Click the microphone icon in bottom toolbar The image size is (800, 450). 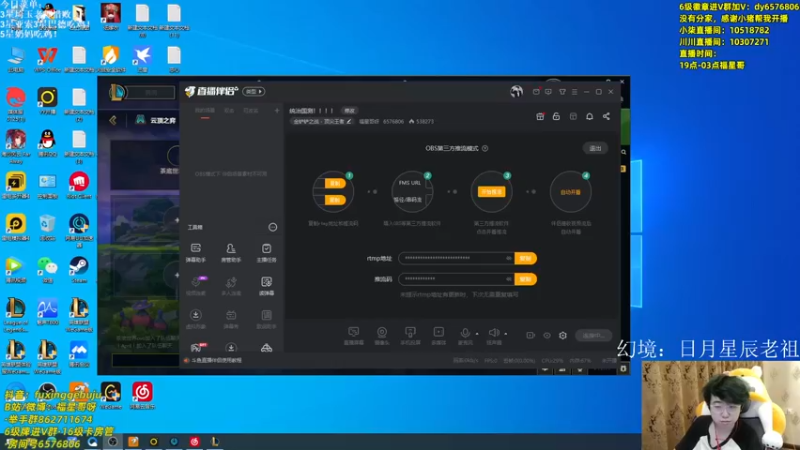coord(465,333)
